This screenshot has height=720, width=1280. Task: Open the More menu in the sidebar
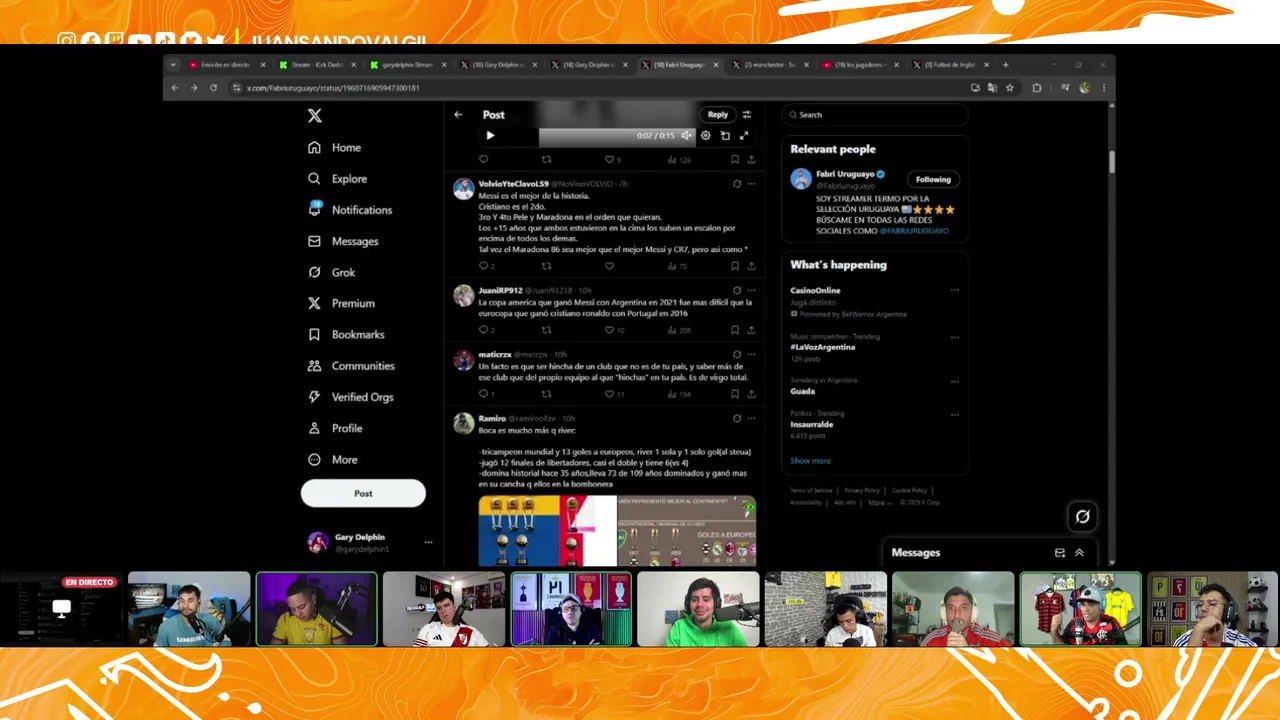(333, 460)
